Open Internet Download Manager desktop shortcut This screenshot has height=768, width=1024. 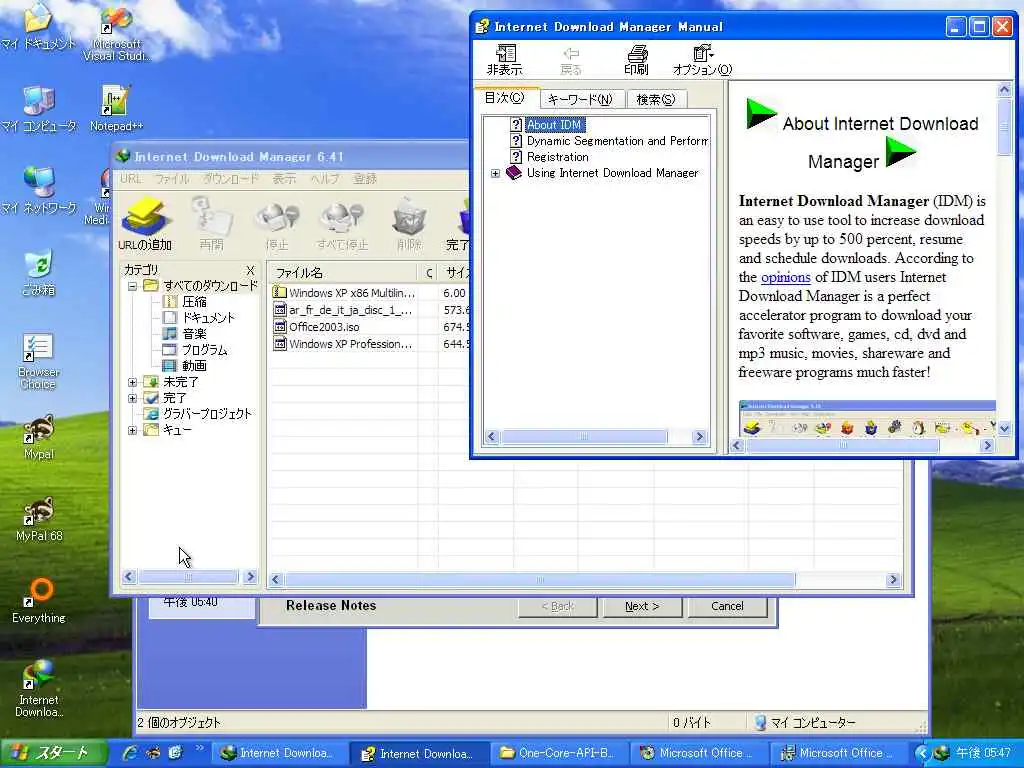pos(39,689)
